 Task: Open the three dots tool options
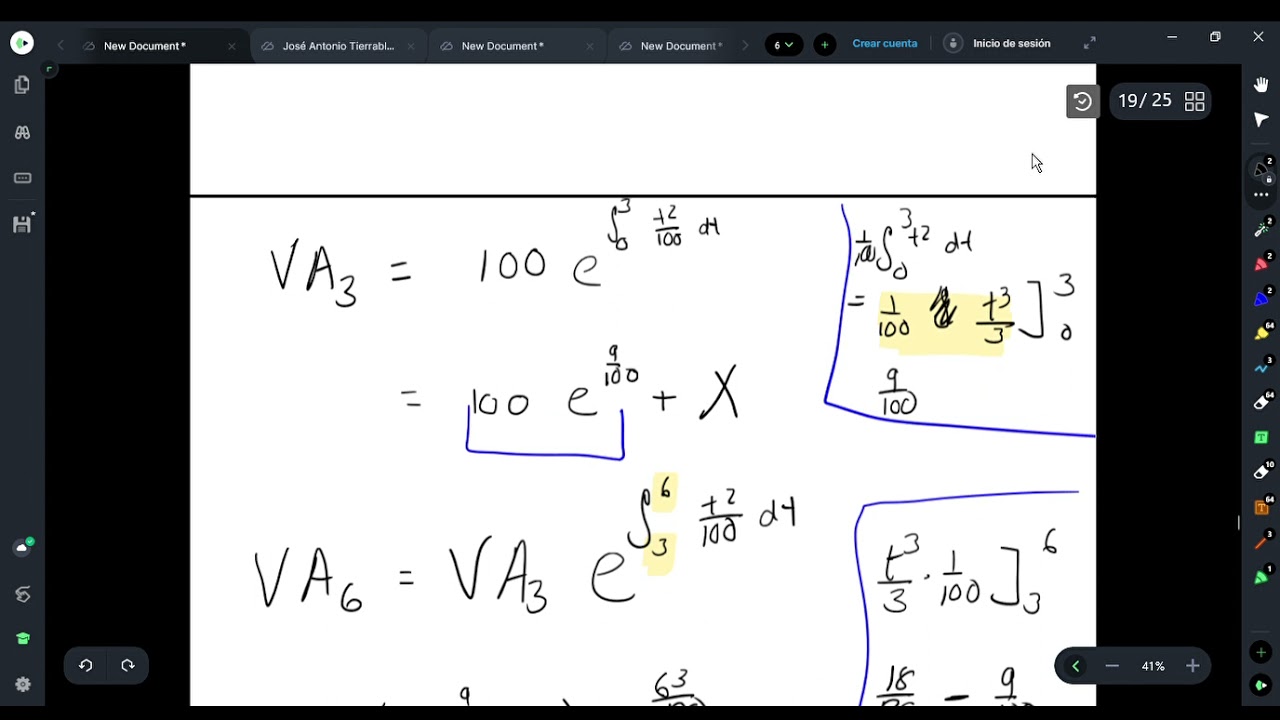coord(1261,194)
